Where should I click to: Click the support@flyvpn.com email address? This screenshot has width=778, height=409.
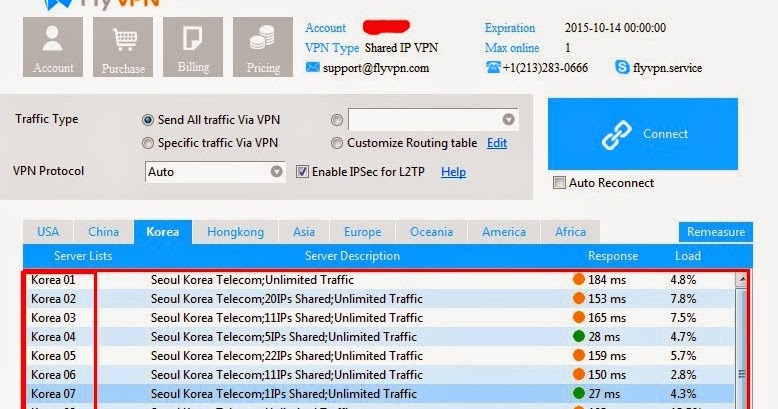(376, 68)
